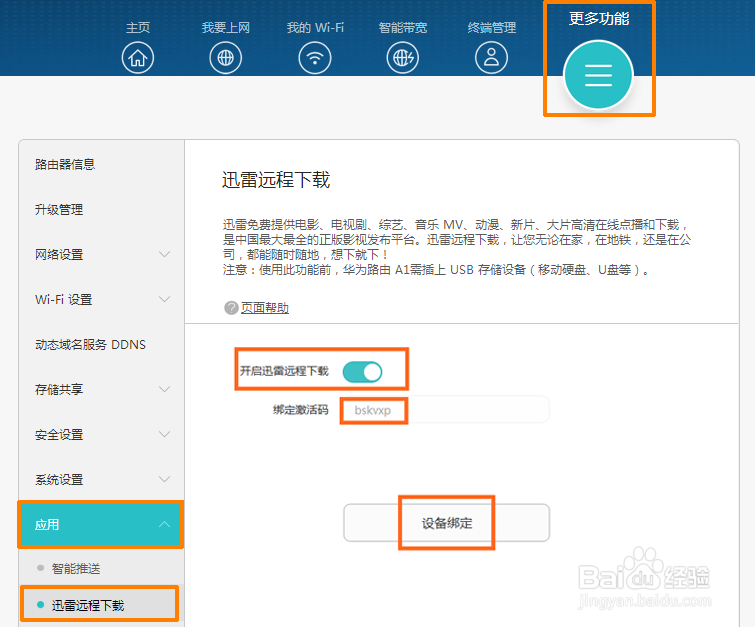Select the 智能带宽 tab label

click(x=403, y=27)
